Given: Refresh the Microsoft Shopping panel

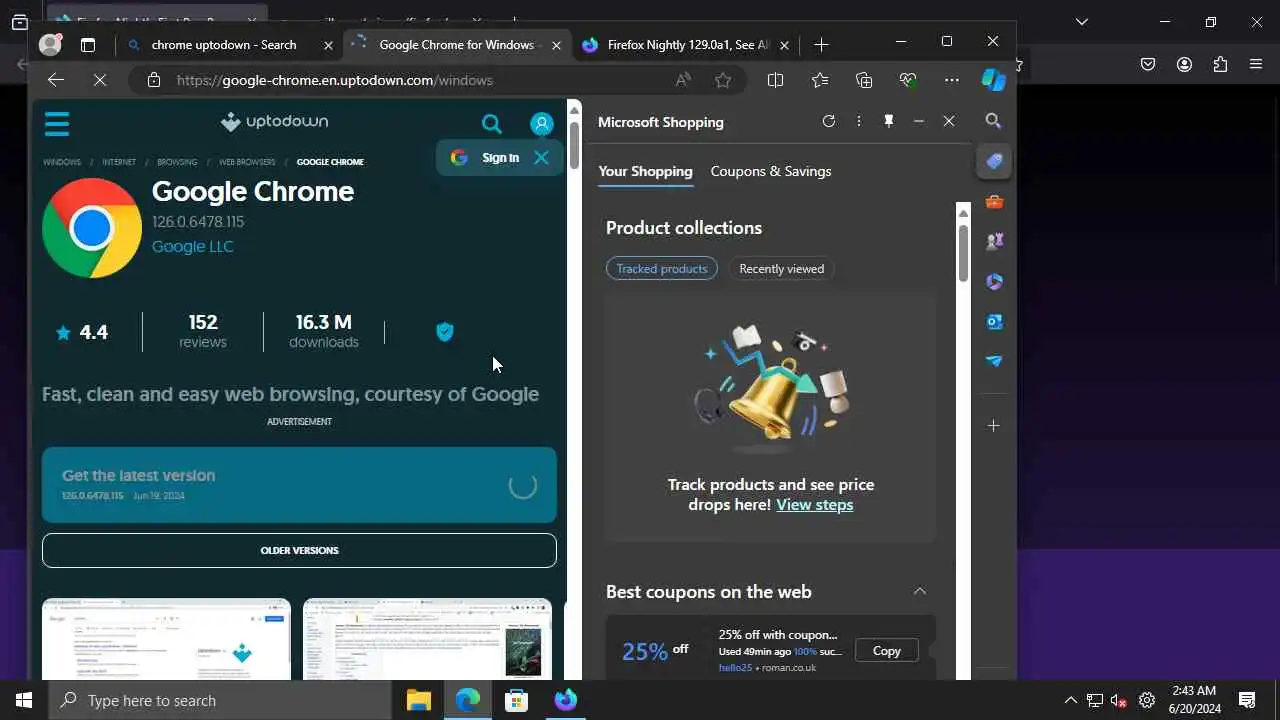Looking at the screenshot, I should (828, 121).
